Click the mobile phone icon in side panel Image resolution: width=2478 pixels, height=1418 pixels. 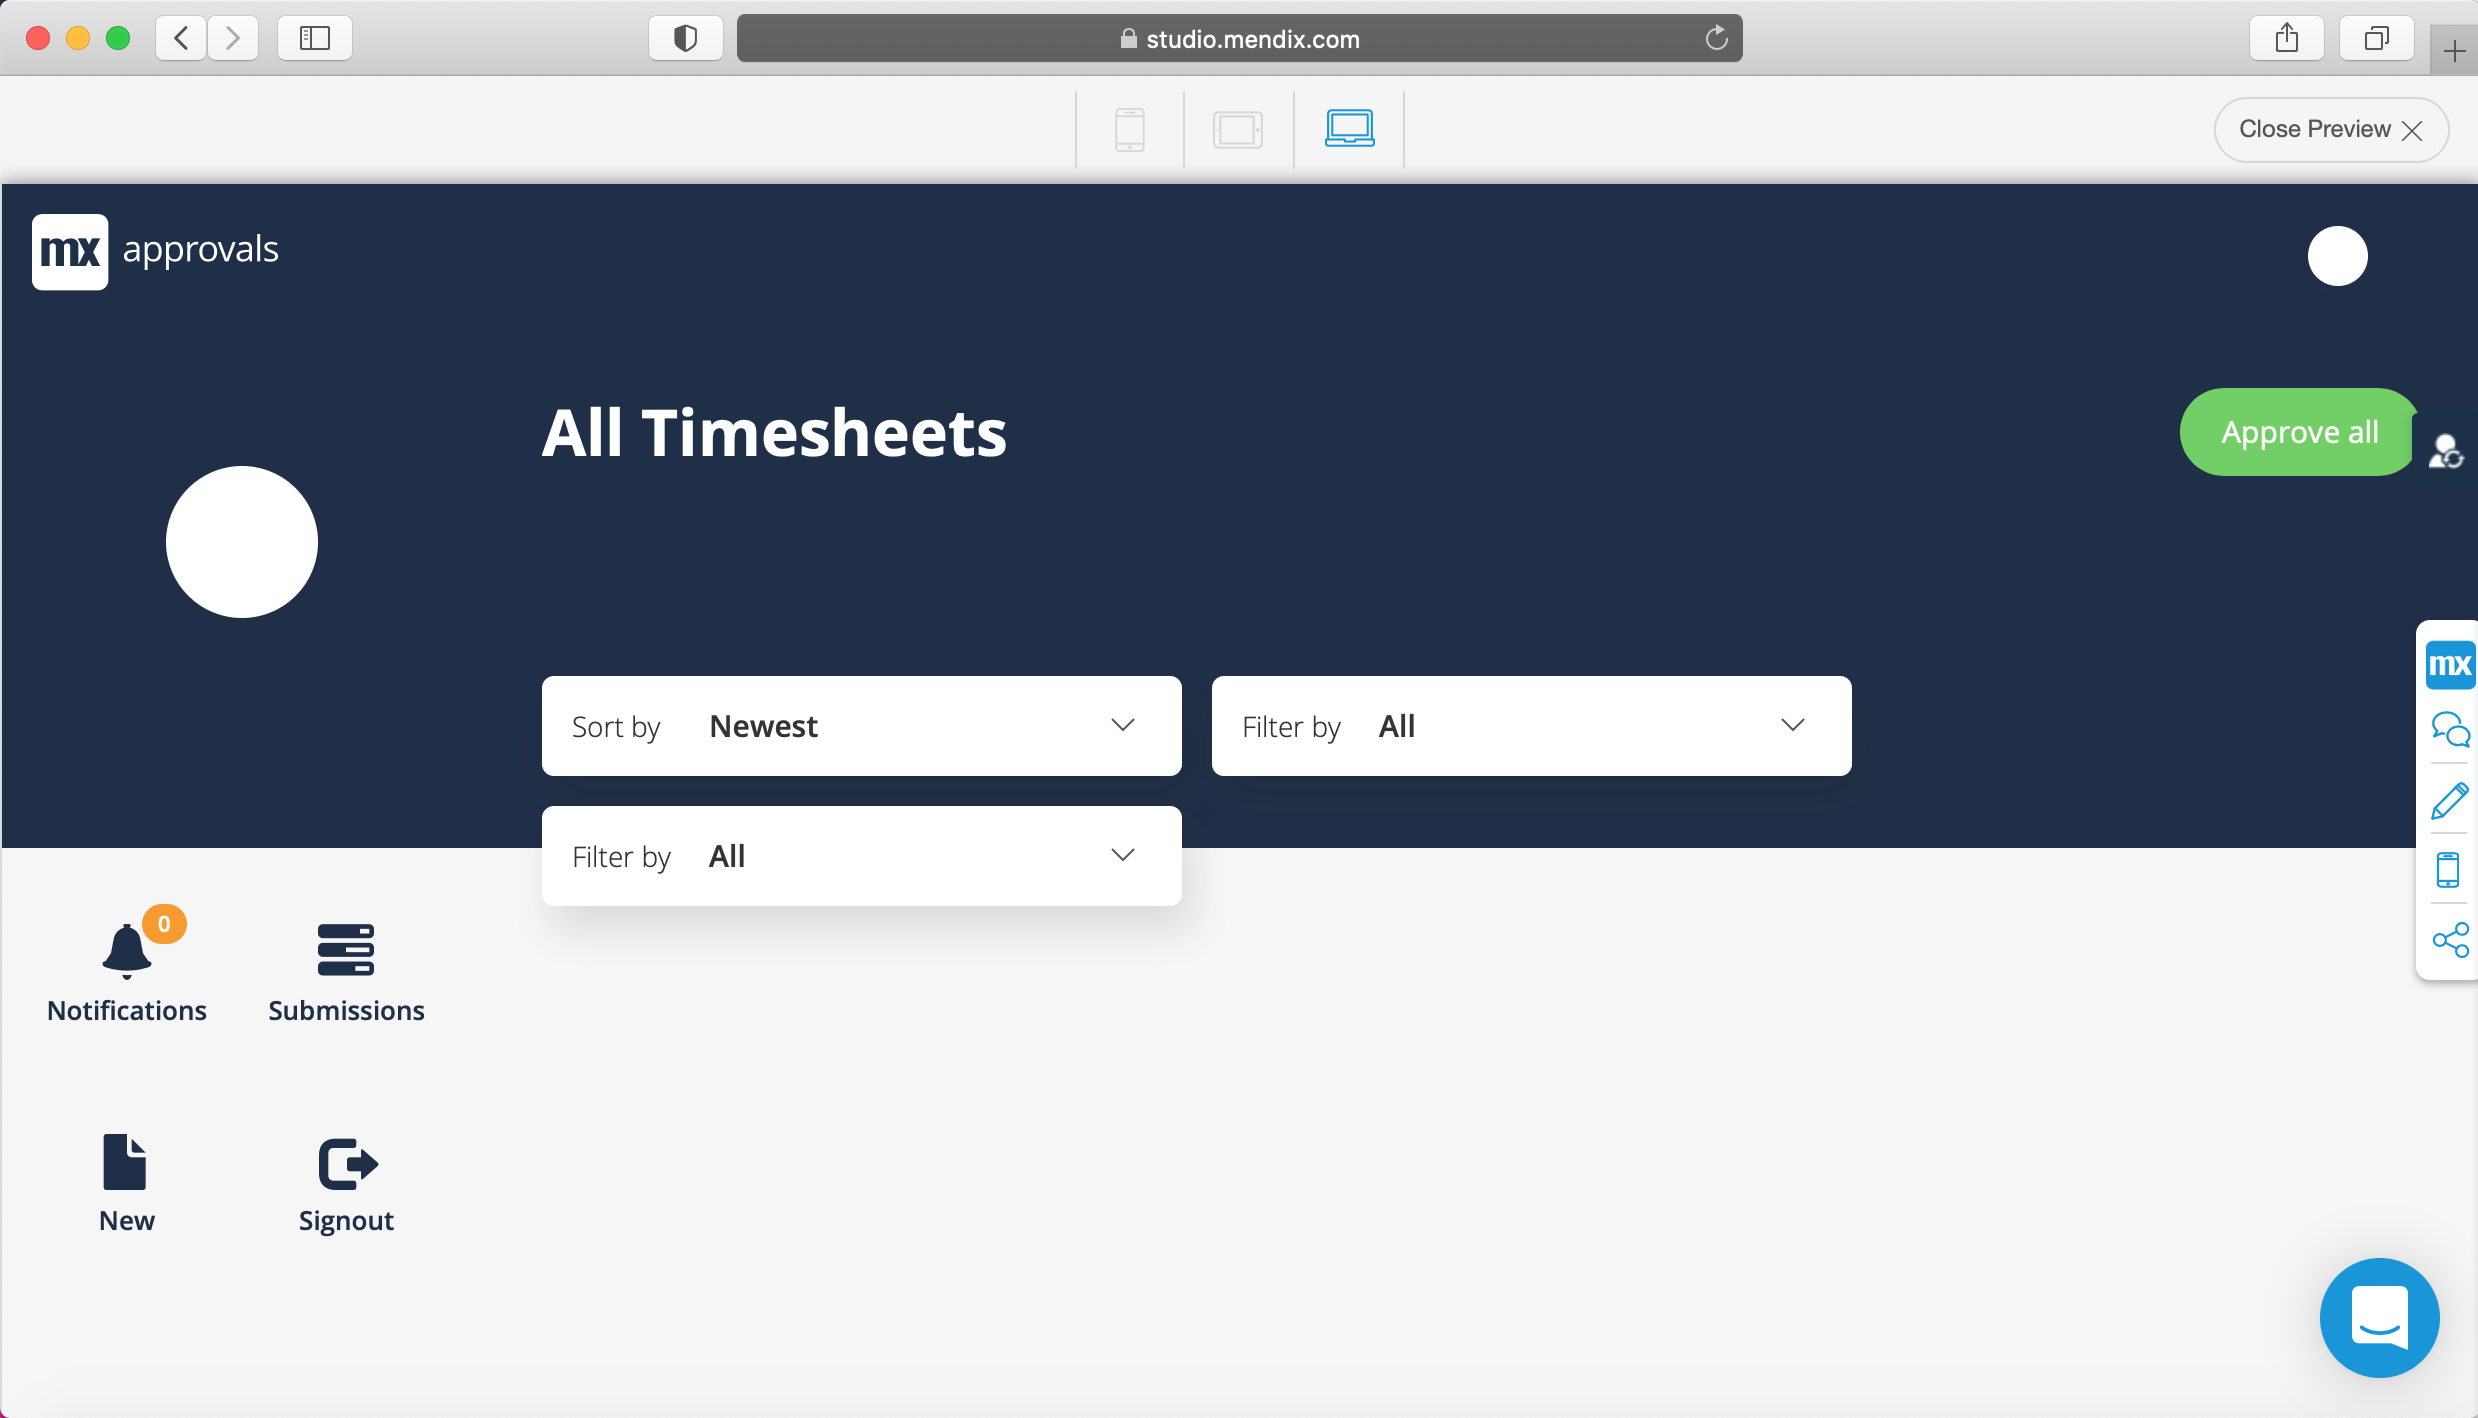pos(2448,870)
